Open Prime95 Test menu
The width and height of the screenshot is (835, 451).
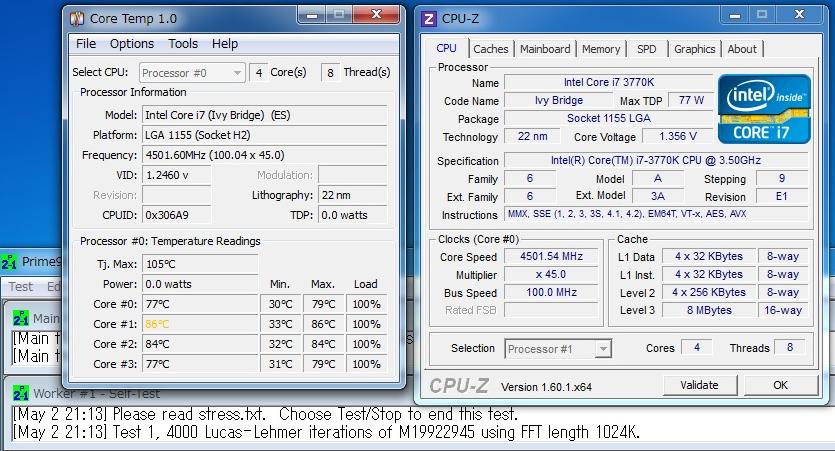[x=20, y=287]
